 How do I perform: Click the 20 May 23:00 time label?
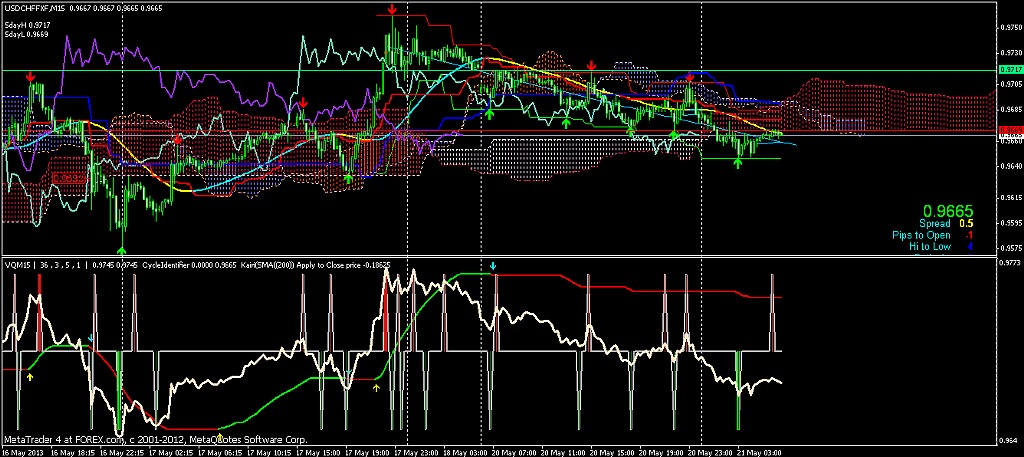click(712, 452)
